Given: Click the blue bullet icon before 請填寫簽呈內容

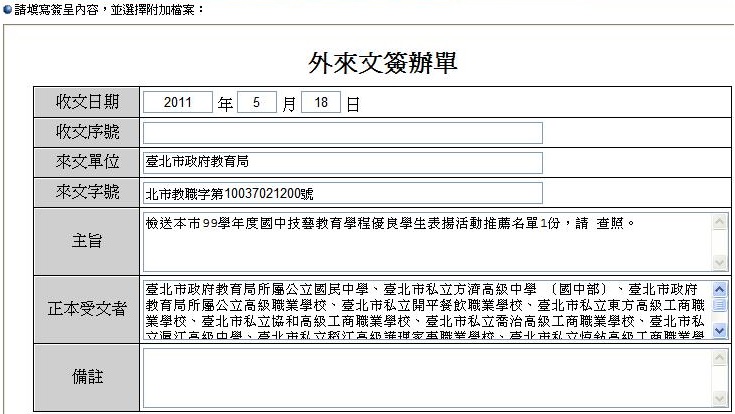Looking at the screenshot, I should click(x=8, y=9).
